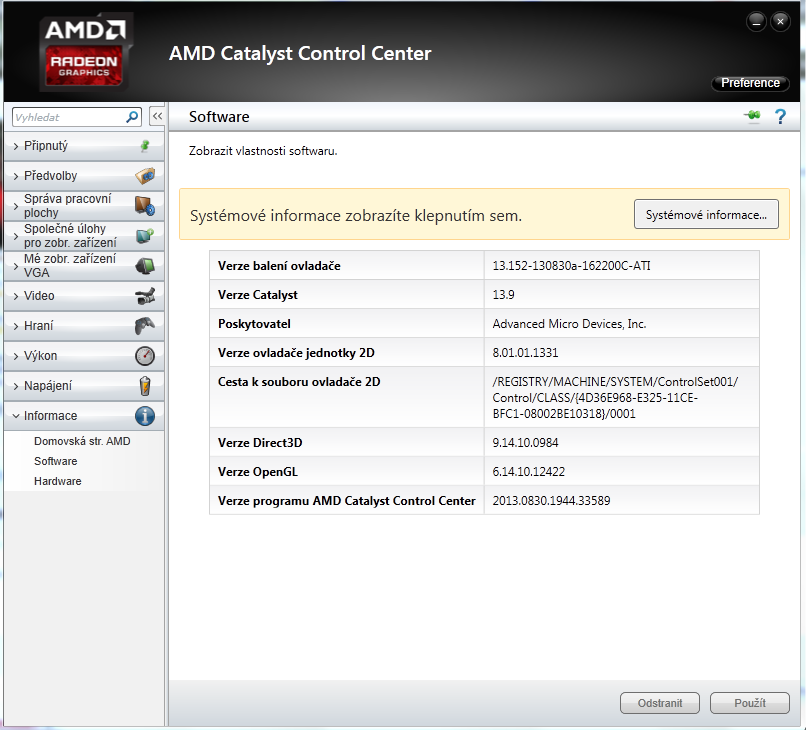Click the Mé zobr. zařízení VGA monitor icon
The image size is (806, 730).
145,266
